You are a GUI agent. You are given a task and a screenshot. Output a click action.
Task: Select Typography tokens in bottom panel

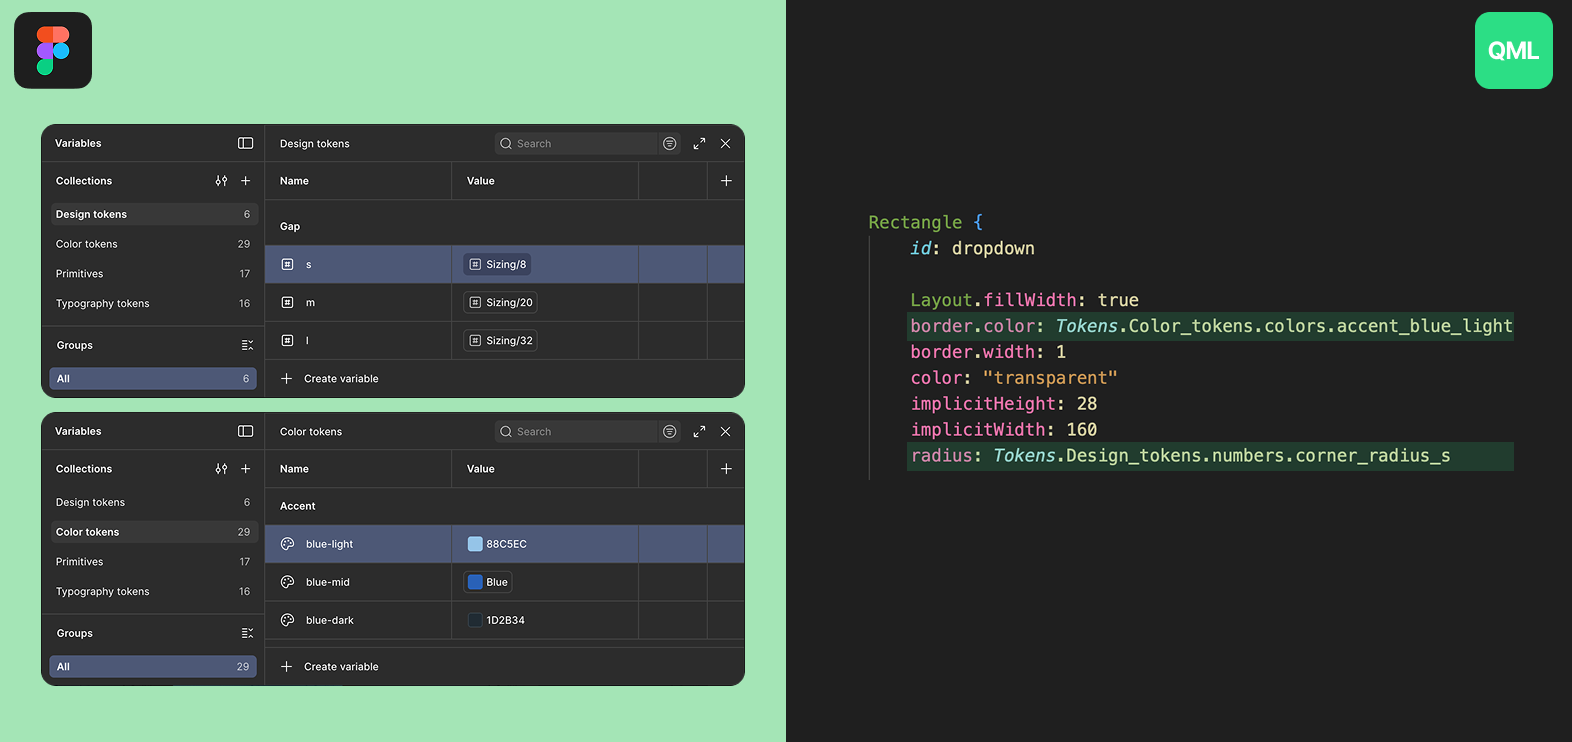click(x=103, y=592)
